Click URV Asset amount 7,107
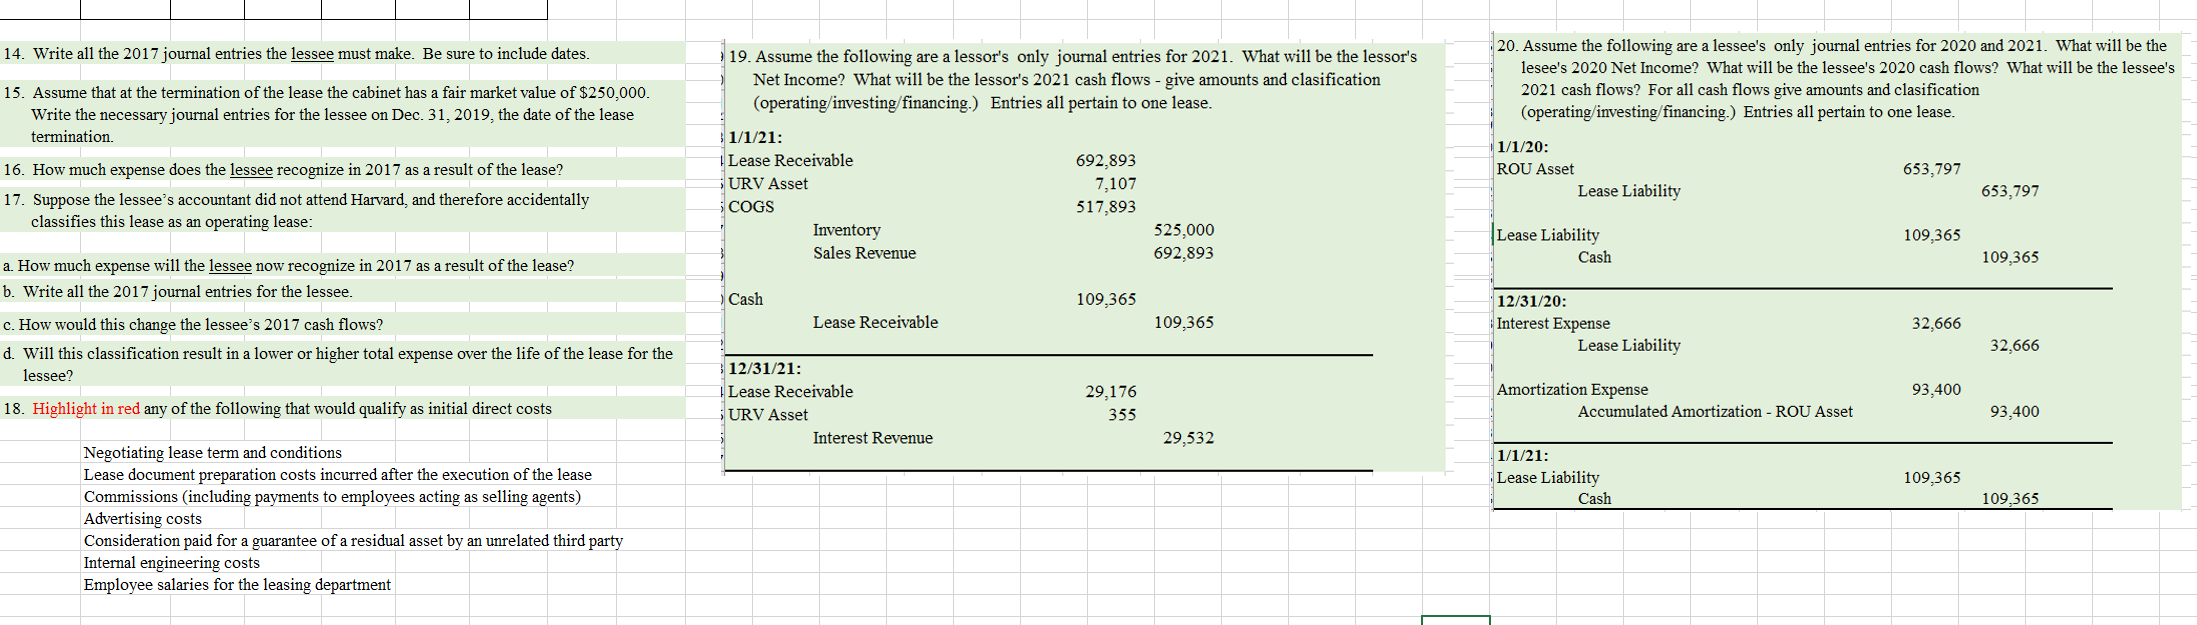 tap(1115, 184)
